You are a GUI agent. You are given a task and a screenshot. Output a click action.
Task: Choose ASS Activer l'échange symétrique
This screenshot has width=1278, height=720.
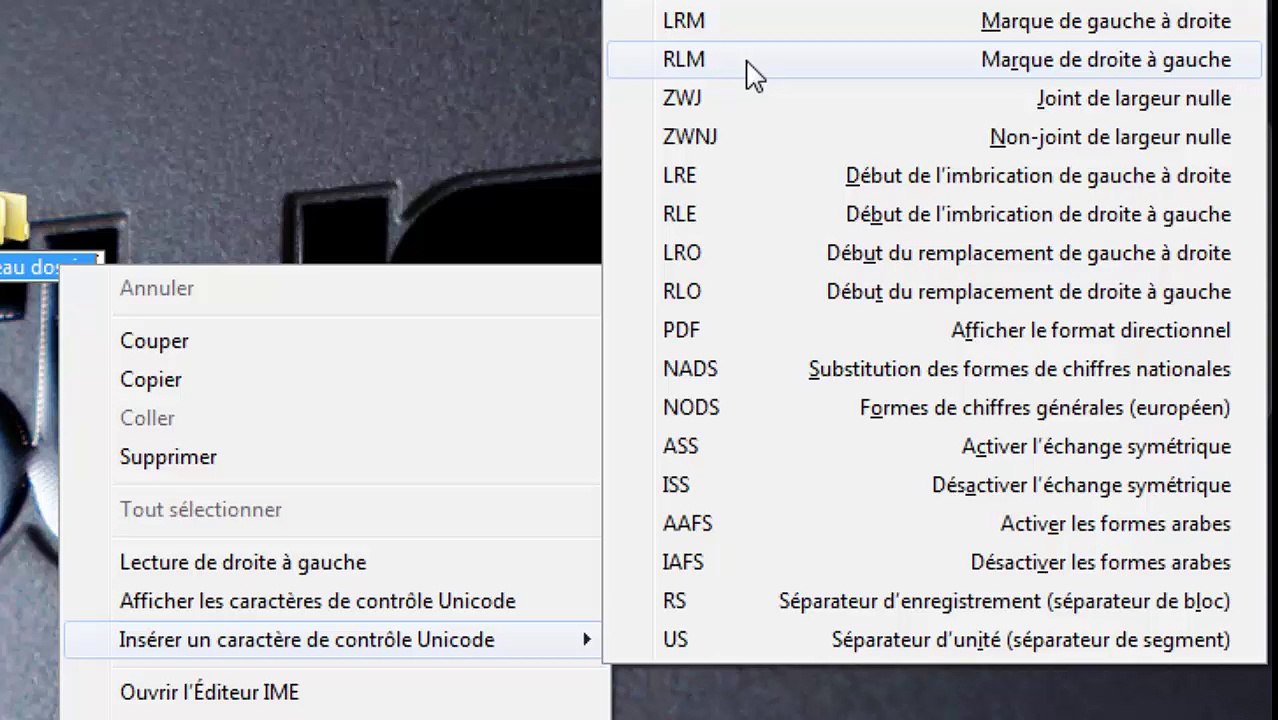click(x=934, y=447)
